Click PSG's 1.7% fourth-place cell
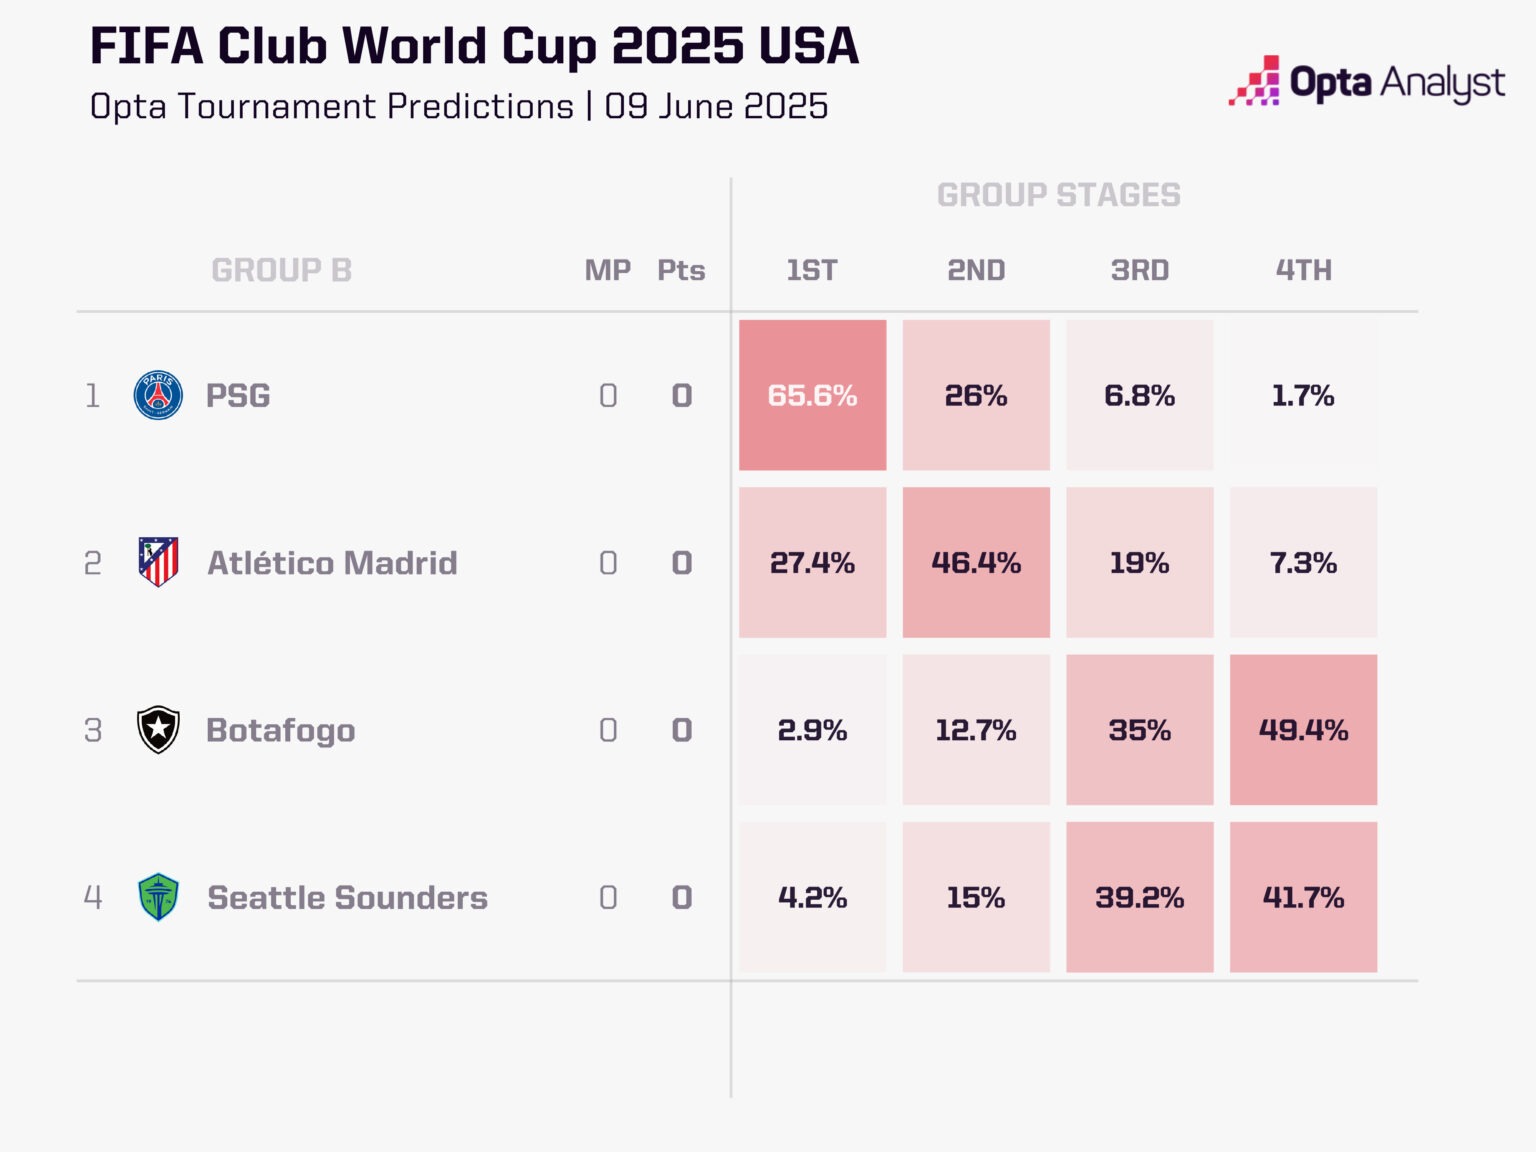The height and width of the screenshot is (1152, 1536). 1303,395
